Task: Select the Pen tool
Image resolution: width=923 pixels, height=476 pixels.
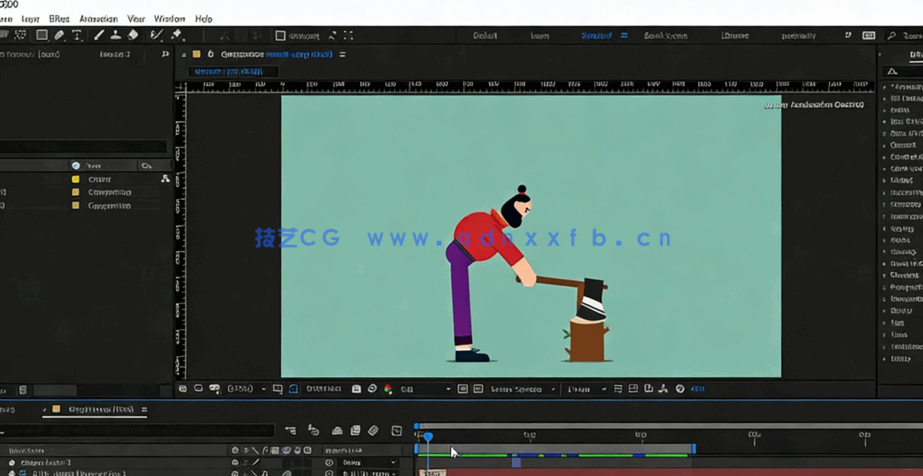Action: (x=59, y=35)
